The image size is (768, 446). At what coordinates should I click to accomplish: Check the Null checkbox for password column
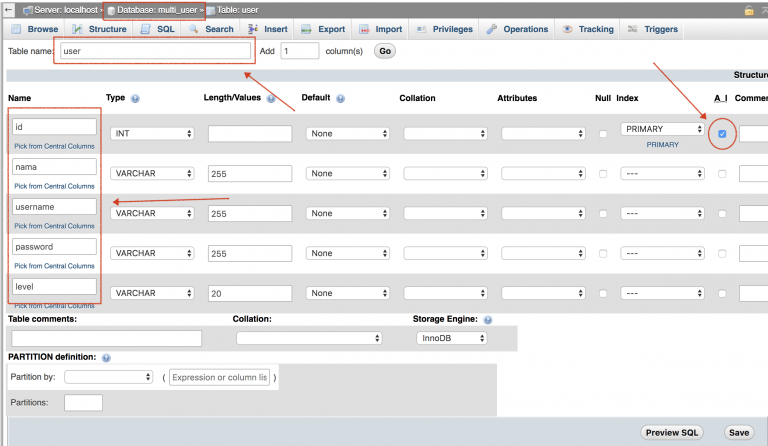point(603,254)
